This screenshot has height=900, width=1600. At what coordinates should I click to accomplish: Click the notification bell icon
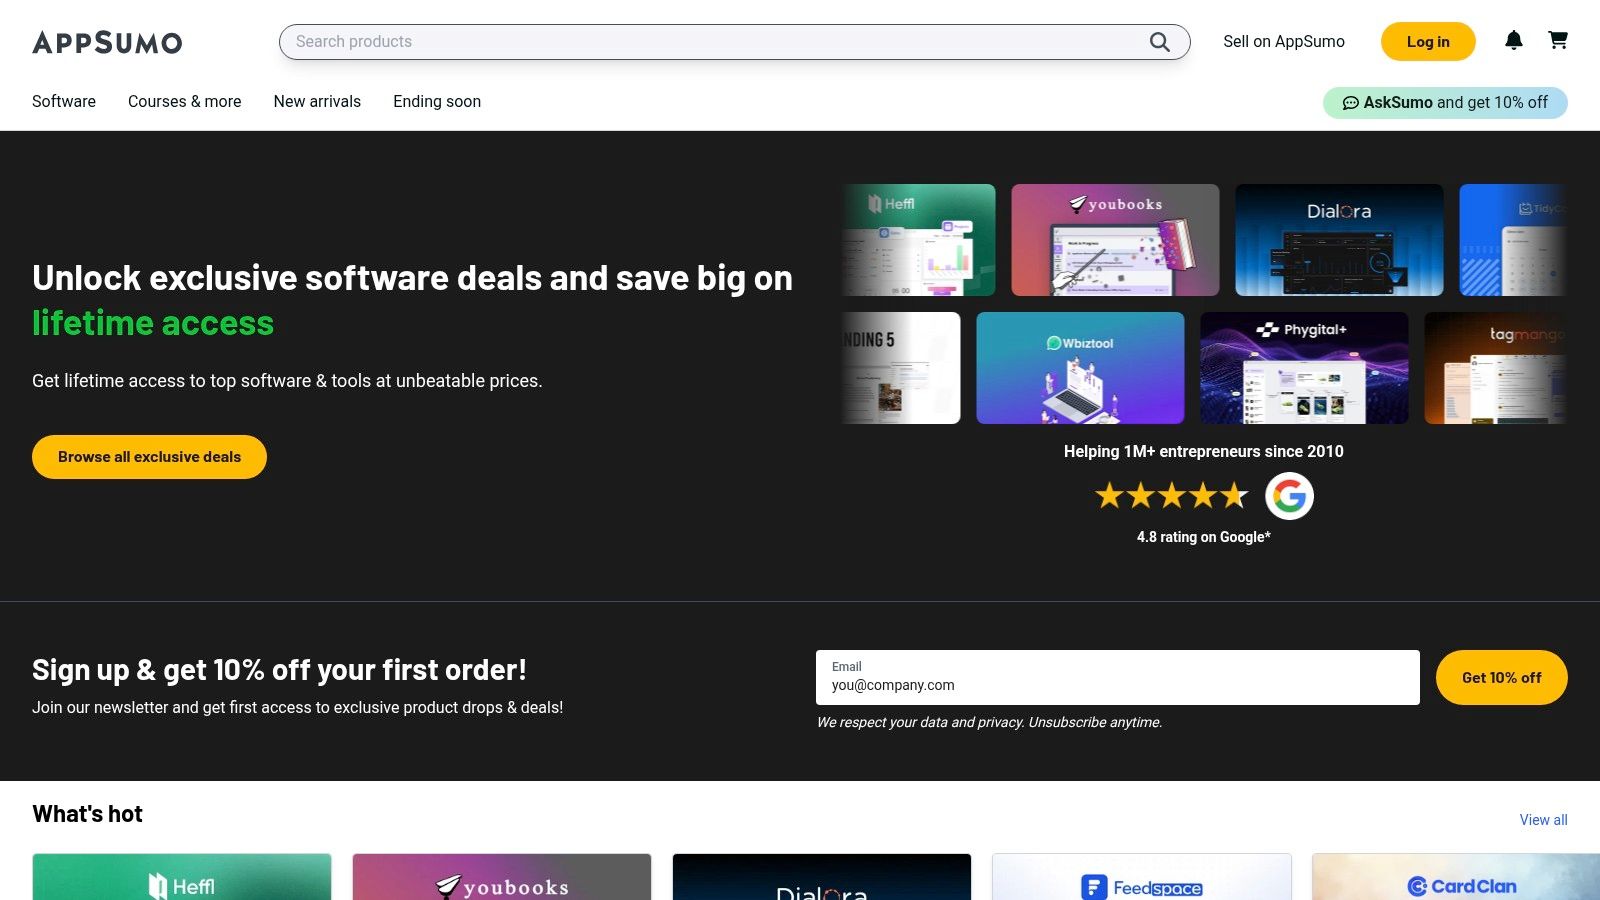tap(1514, 41)
